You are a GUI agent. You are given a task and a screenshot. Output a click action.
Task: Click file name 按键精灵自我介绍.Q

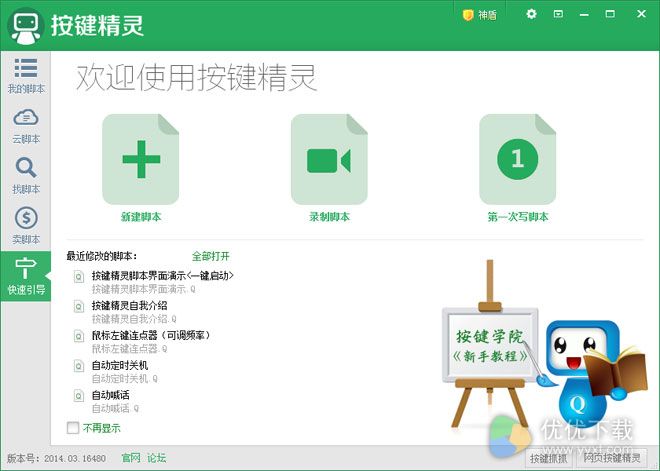pos(134,319)
